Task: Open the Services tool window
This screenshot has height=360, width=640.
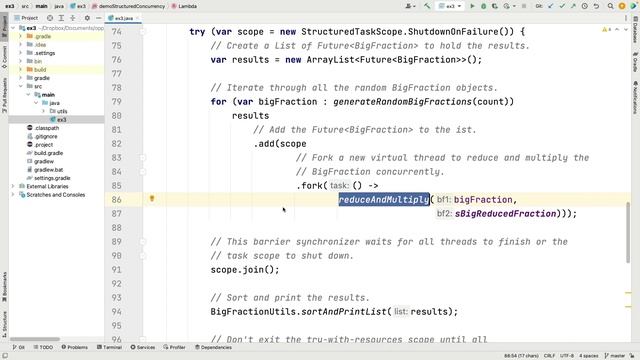Action: [143, 347]
